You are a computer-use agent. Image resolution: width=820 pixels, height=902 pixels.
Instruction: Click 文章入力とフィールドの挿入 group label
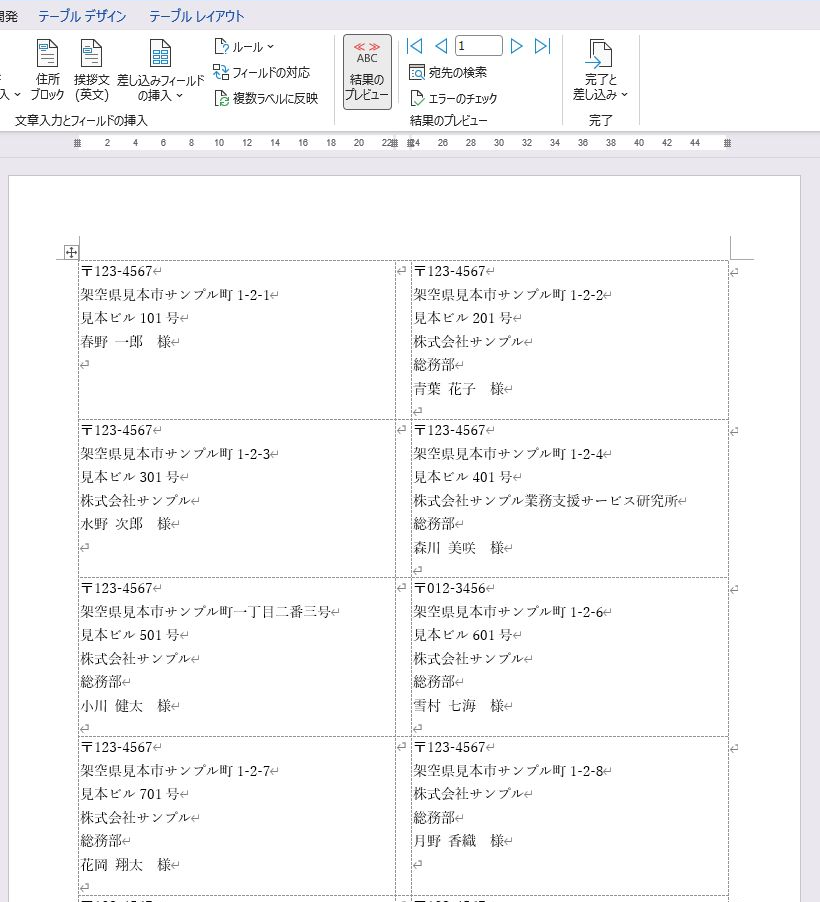[x=81, y=121]
